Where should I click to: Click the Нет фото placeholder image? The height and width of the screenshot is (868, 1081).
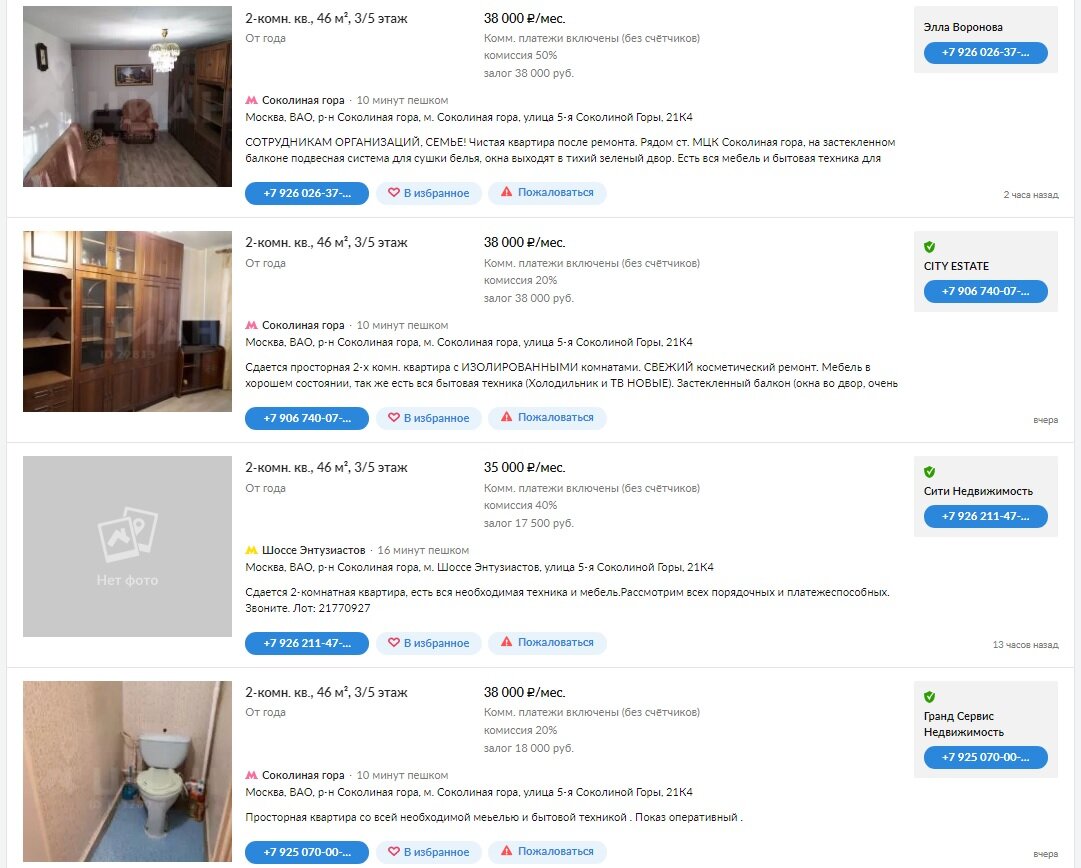[x=128, y=546]
